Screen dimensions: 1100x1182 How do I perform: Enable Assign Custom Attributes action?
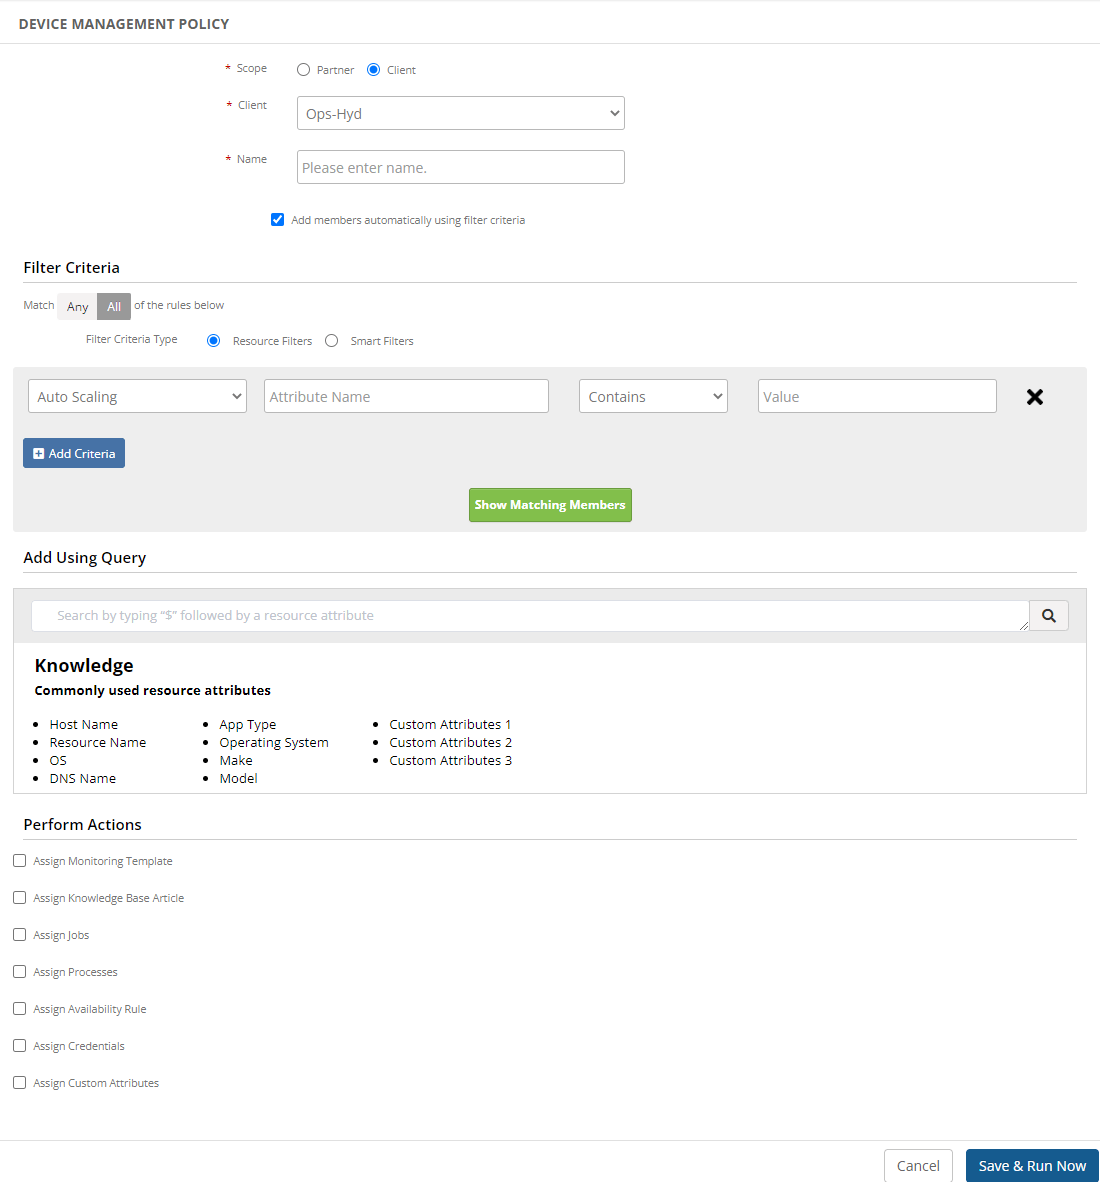pos(19,1082)
